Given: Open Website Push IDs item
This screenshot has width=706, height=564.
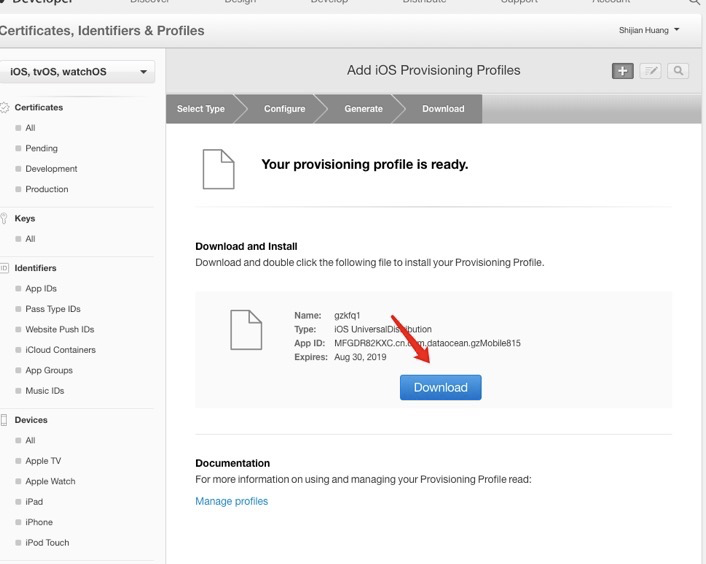Looking at the screenshot, I should pos(59,329).
